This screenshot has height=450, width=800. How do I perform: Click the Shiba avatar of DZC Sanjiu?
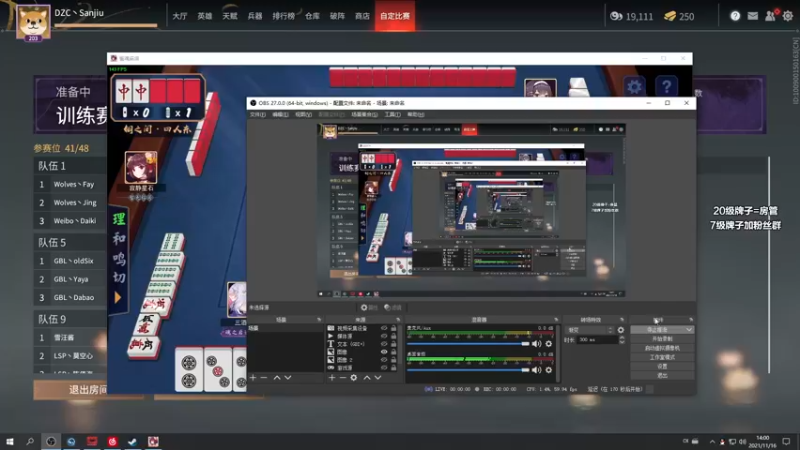pos(33,22)
